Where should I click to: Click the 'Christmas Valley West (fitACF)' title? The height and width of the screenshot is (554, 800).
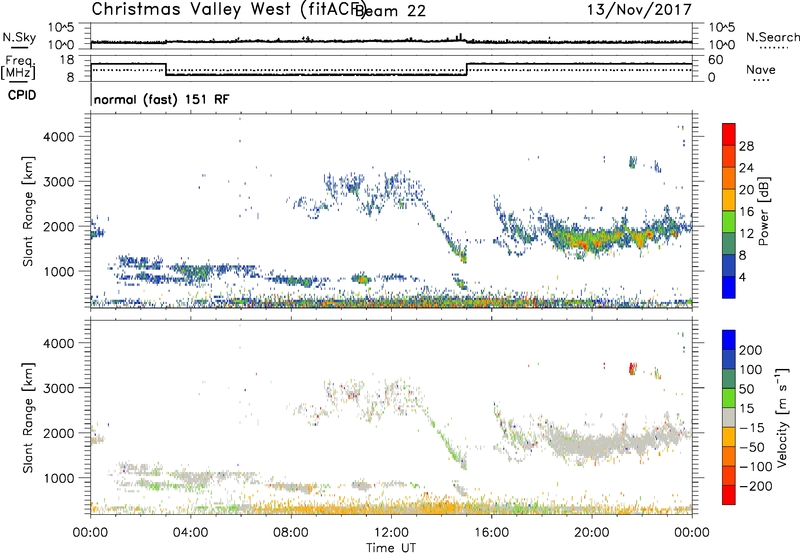(x=228, y=9)
